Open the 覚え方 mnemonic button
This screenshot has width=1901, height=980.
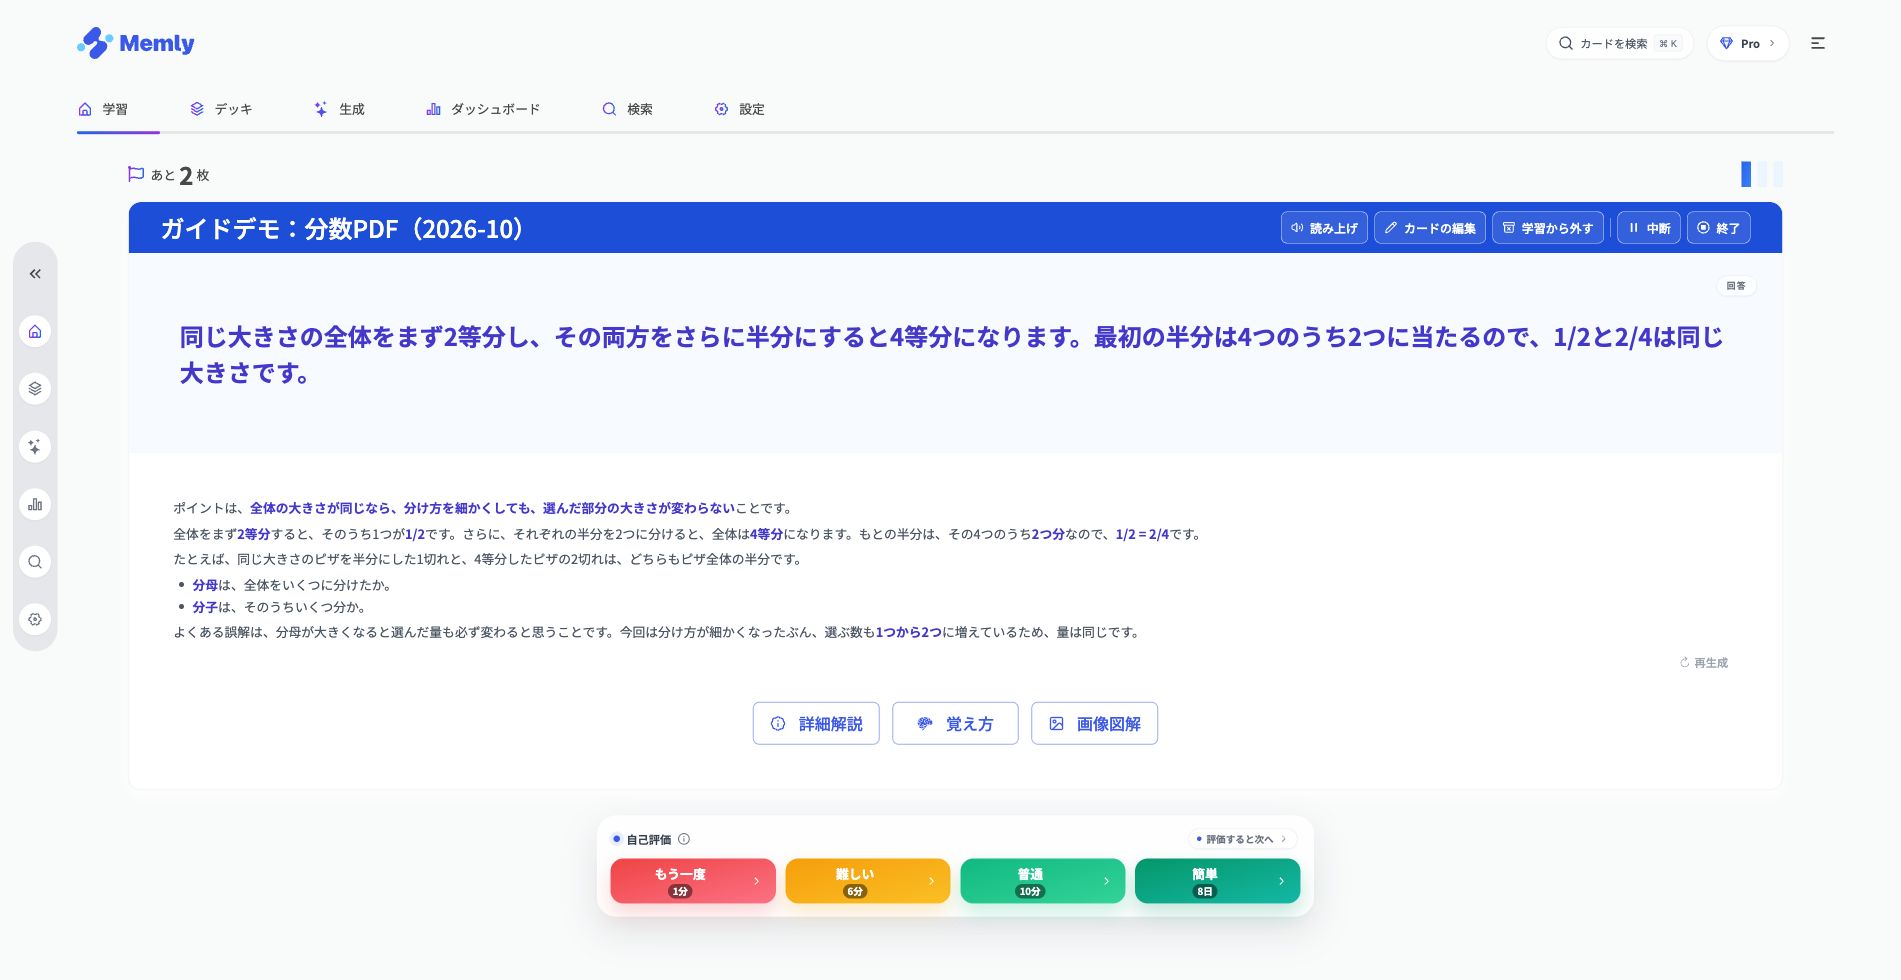pyautogui.click(x=955, y=724)
